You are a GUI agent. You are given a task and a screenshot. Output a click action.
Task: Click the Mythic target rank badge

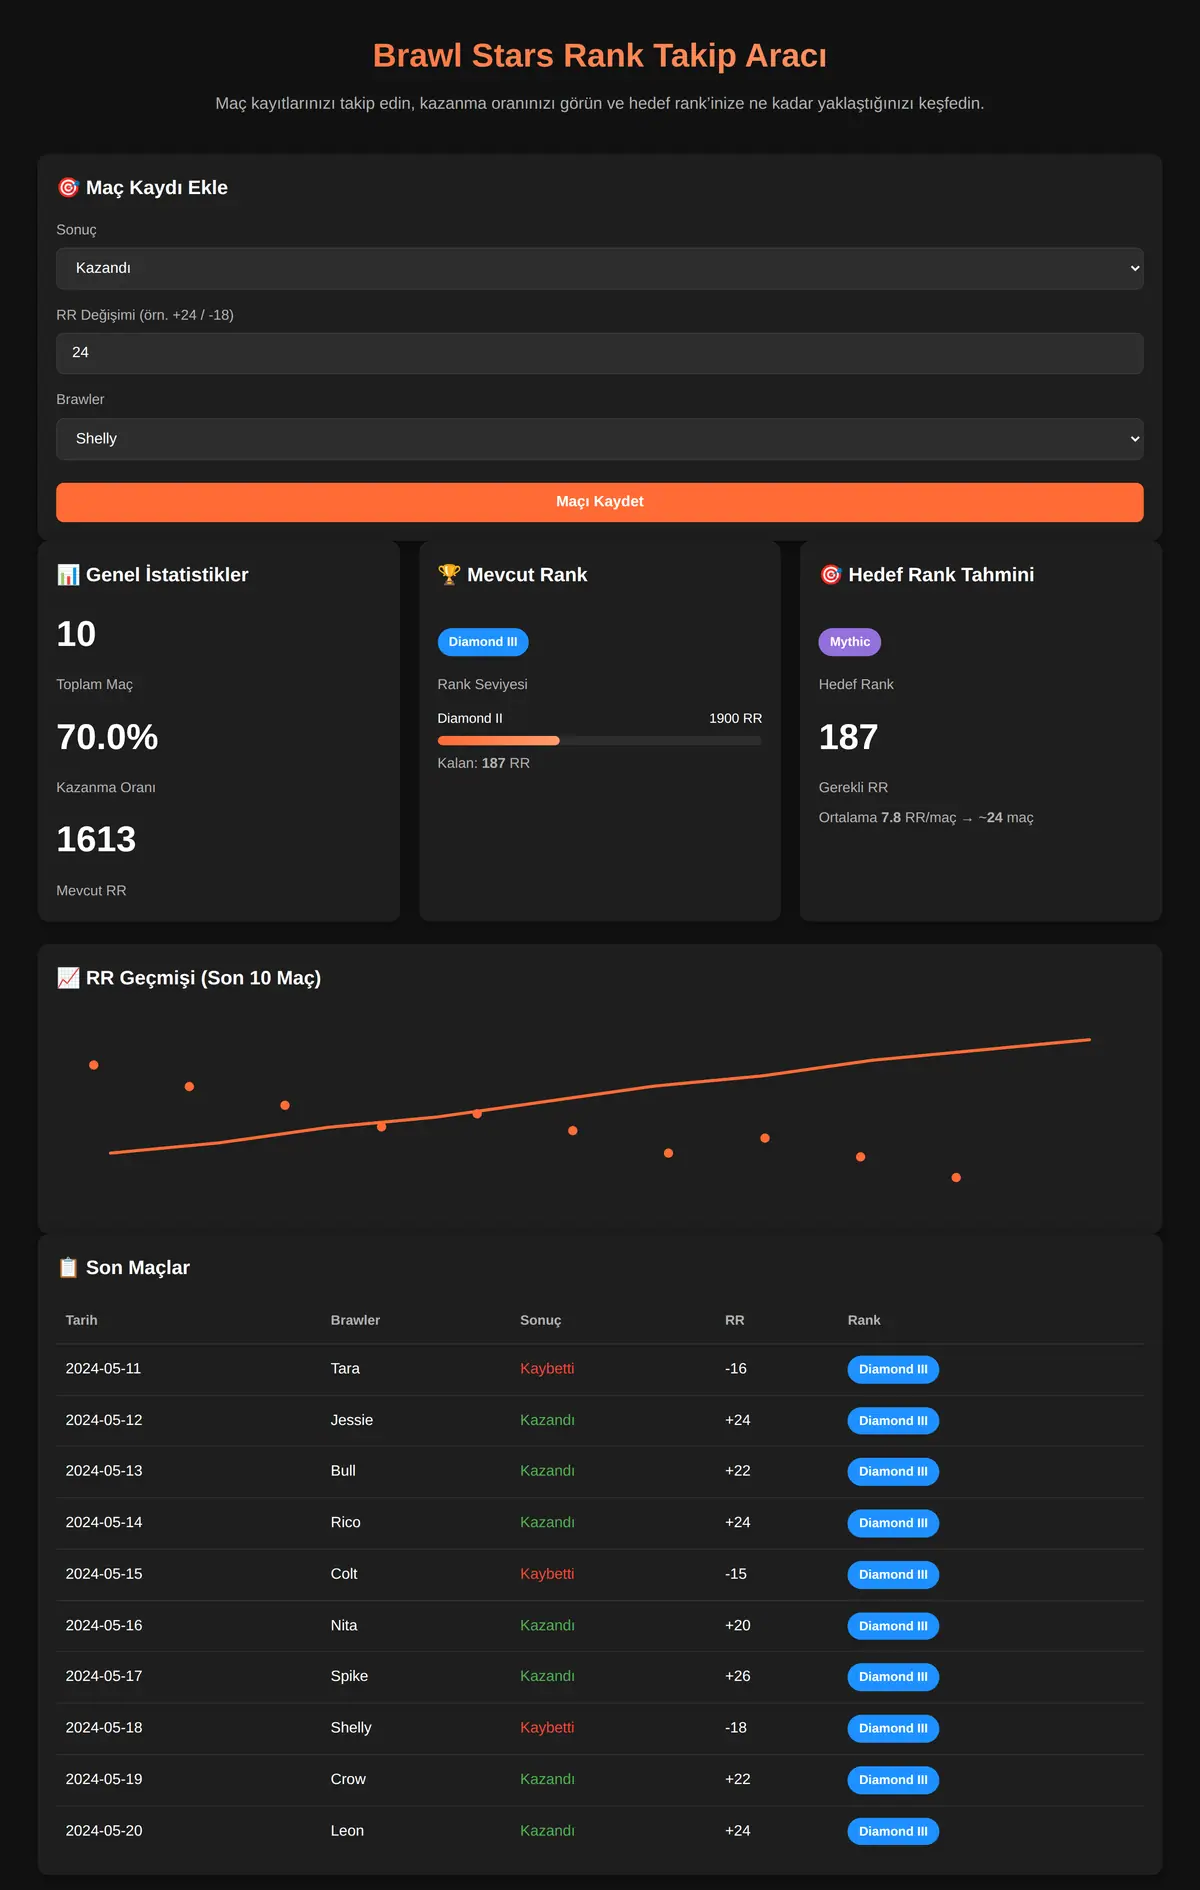click(x=850, y=642)
